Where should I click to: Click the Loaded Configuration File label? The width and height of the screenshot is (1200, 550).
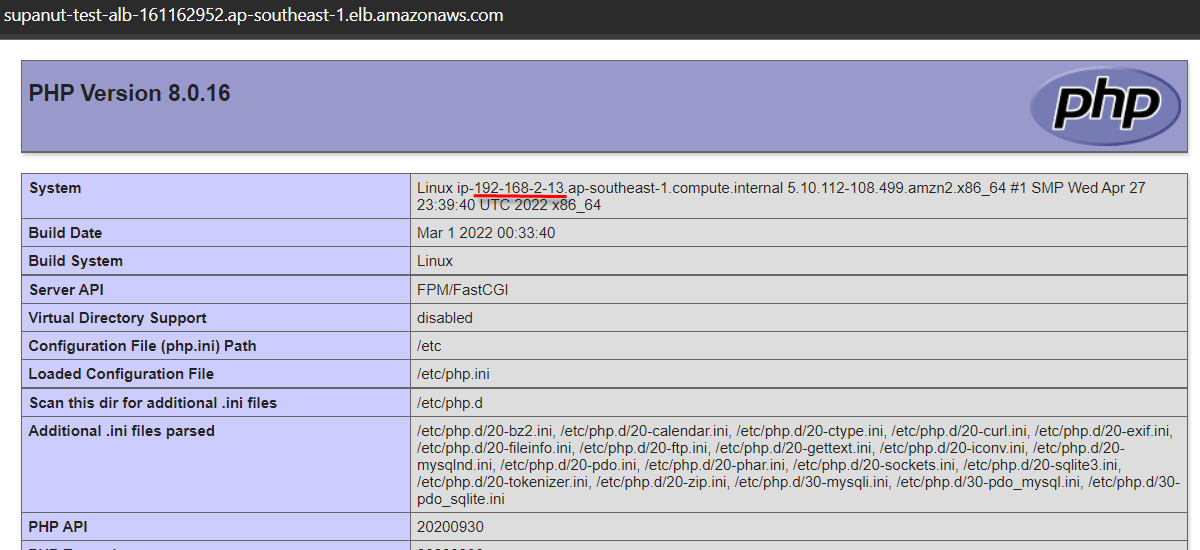click(x=121, y=374)
